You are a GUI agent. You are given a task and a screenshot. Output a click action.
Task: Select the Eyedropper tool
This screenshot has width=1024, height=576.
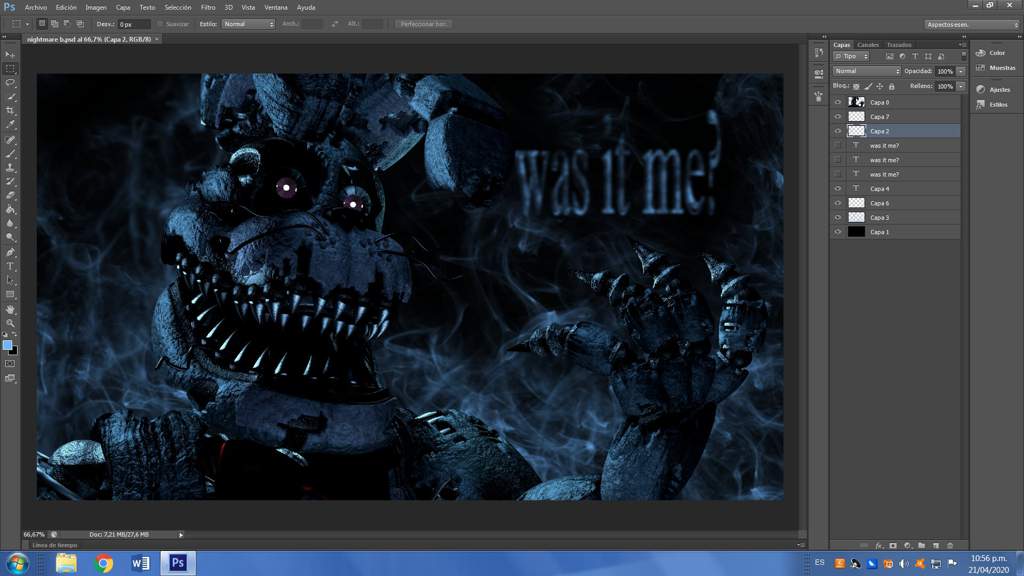10,124
